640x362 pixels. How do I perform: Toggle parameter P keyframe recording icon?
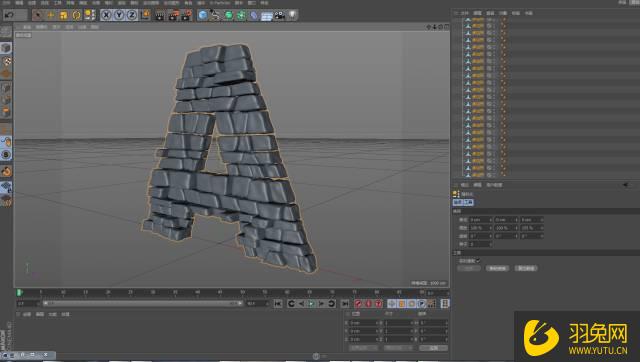point(422,304)
